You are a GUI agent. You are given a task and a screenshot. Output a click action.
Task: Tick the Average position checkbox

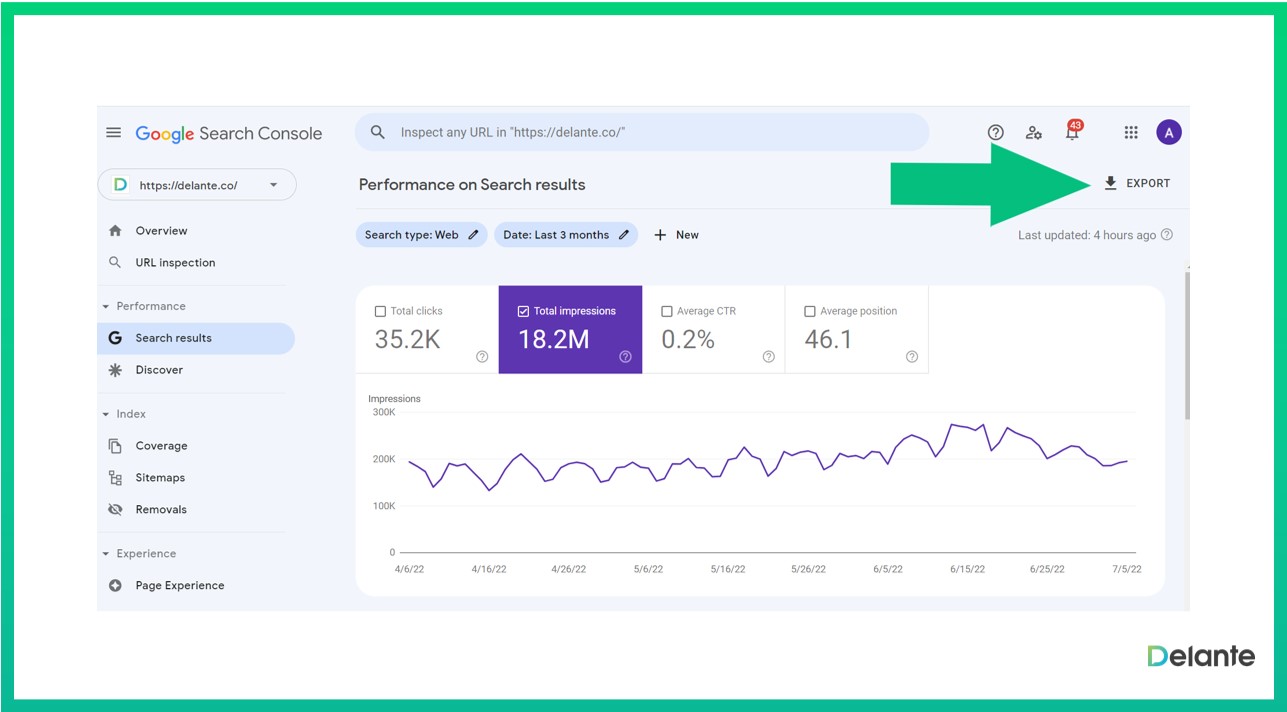[x=810, y=311]
